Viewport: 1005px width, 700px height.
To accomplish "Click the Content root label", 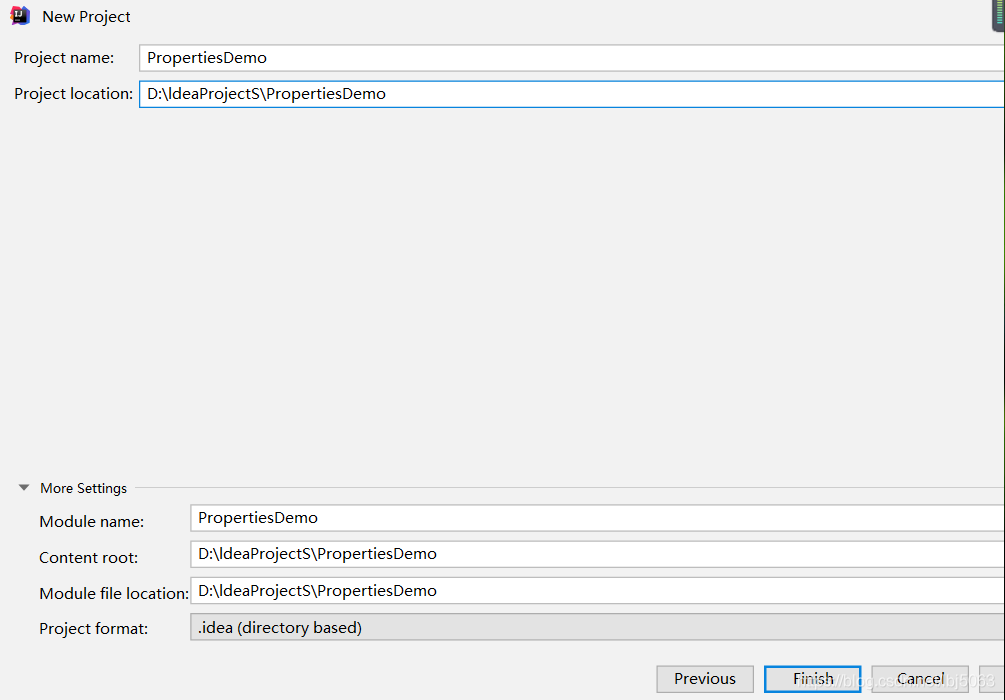I will coord(88,558).
